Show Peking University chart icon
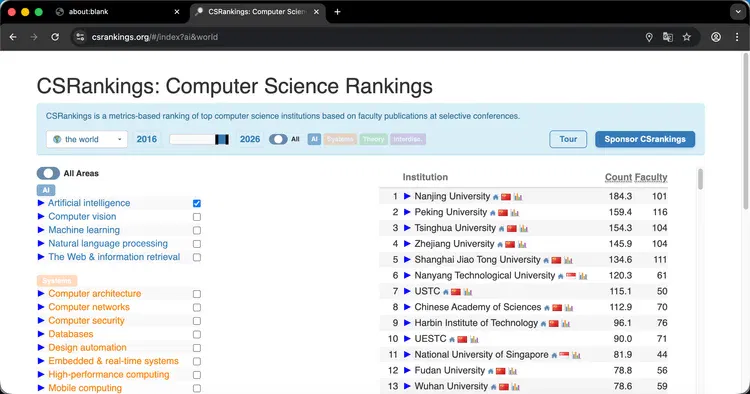 click(x=515, y=212)
